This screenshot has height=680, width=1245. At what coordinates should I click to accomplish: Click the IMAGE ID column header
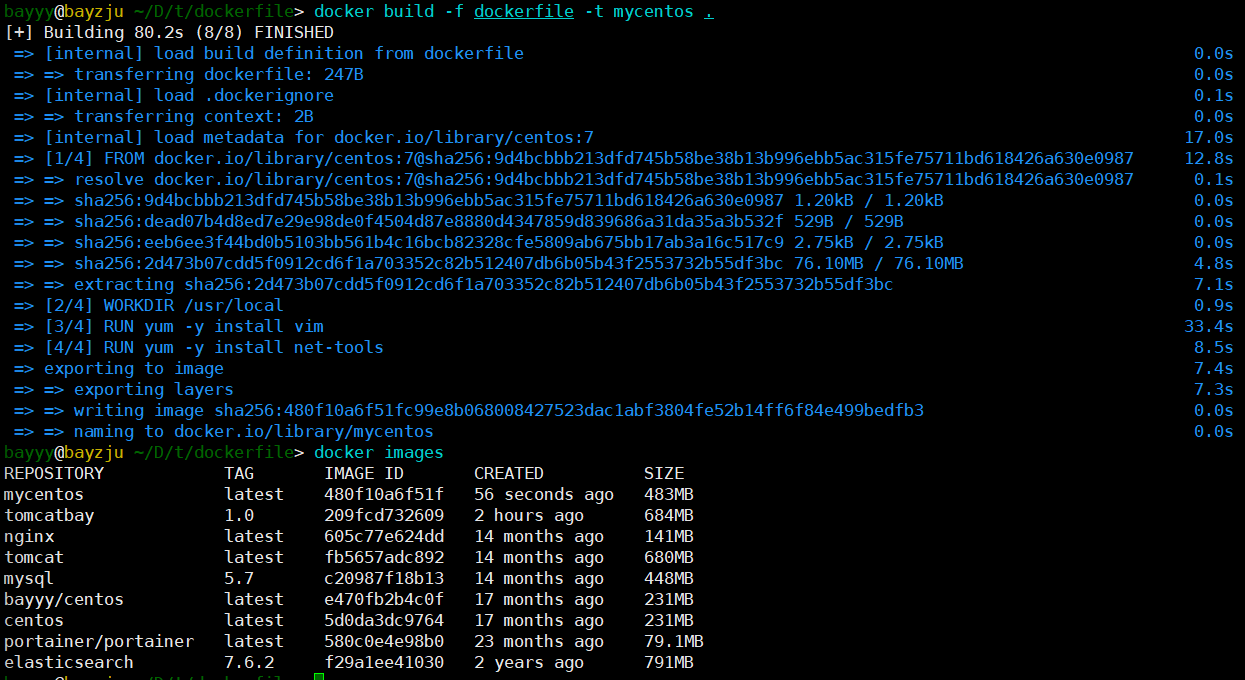click(364, 473)
